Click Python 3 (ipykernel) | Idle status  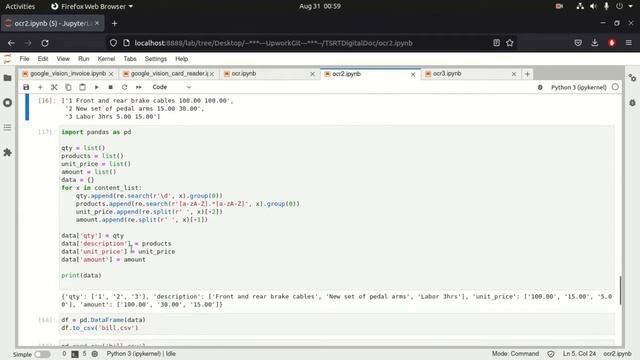coord(141,354)
